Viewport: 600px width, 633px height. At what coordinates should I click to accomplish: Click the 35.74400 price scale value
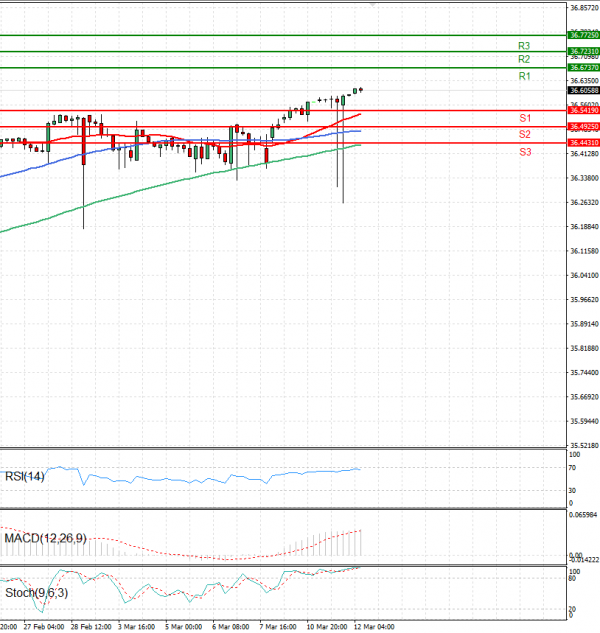pyautogui.click(x=584, y=372)
